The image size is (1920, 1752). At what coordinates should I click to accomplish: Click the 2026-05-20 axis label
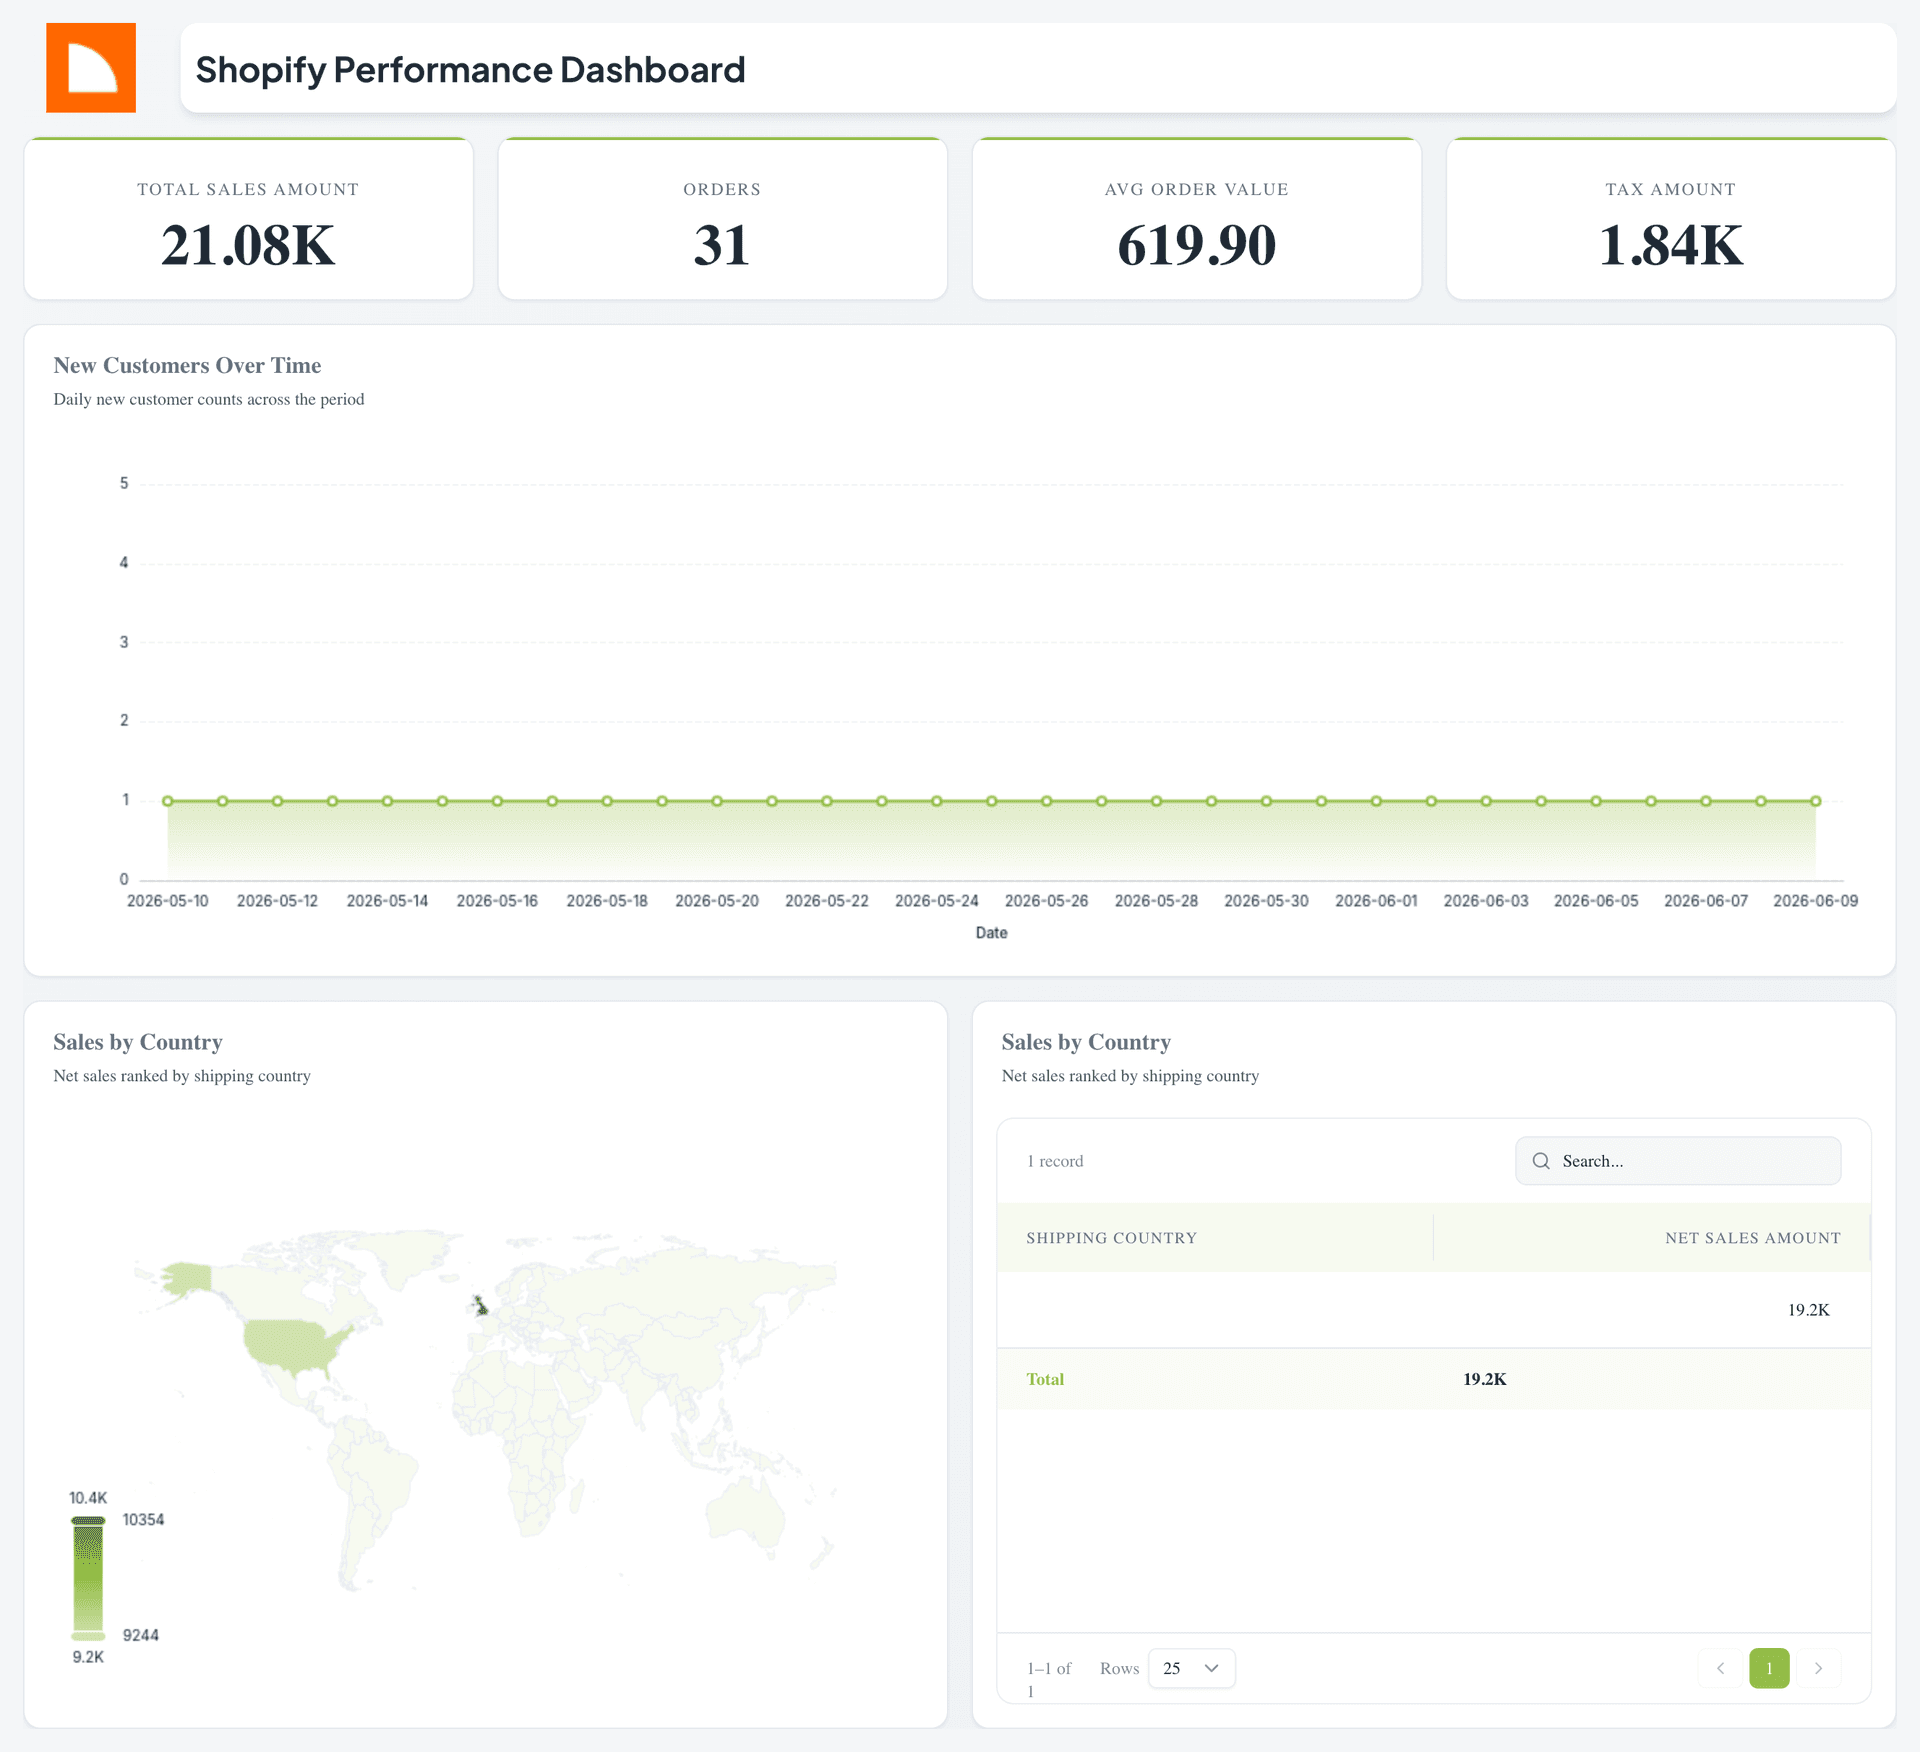click(x=717, y=901)
